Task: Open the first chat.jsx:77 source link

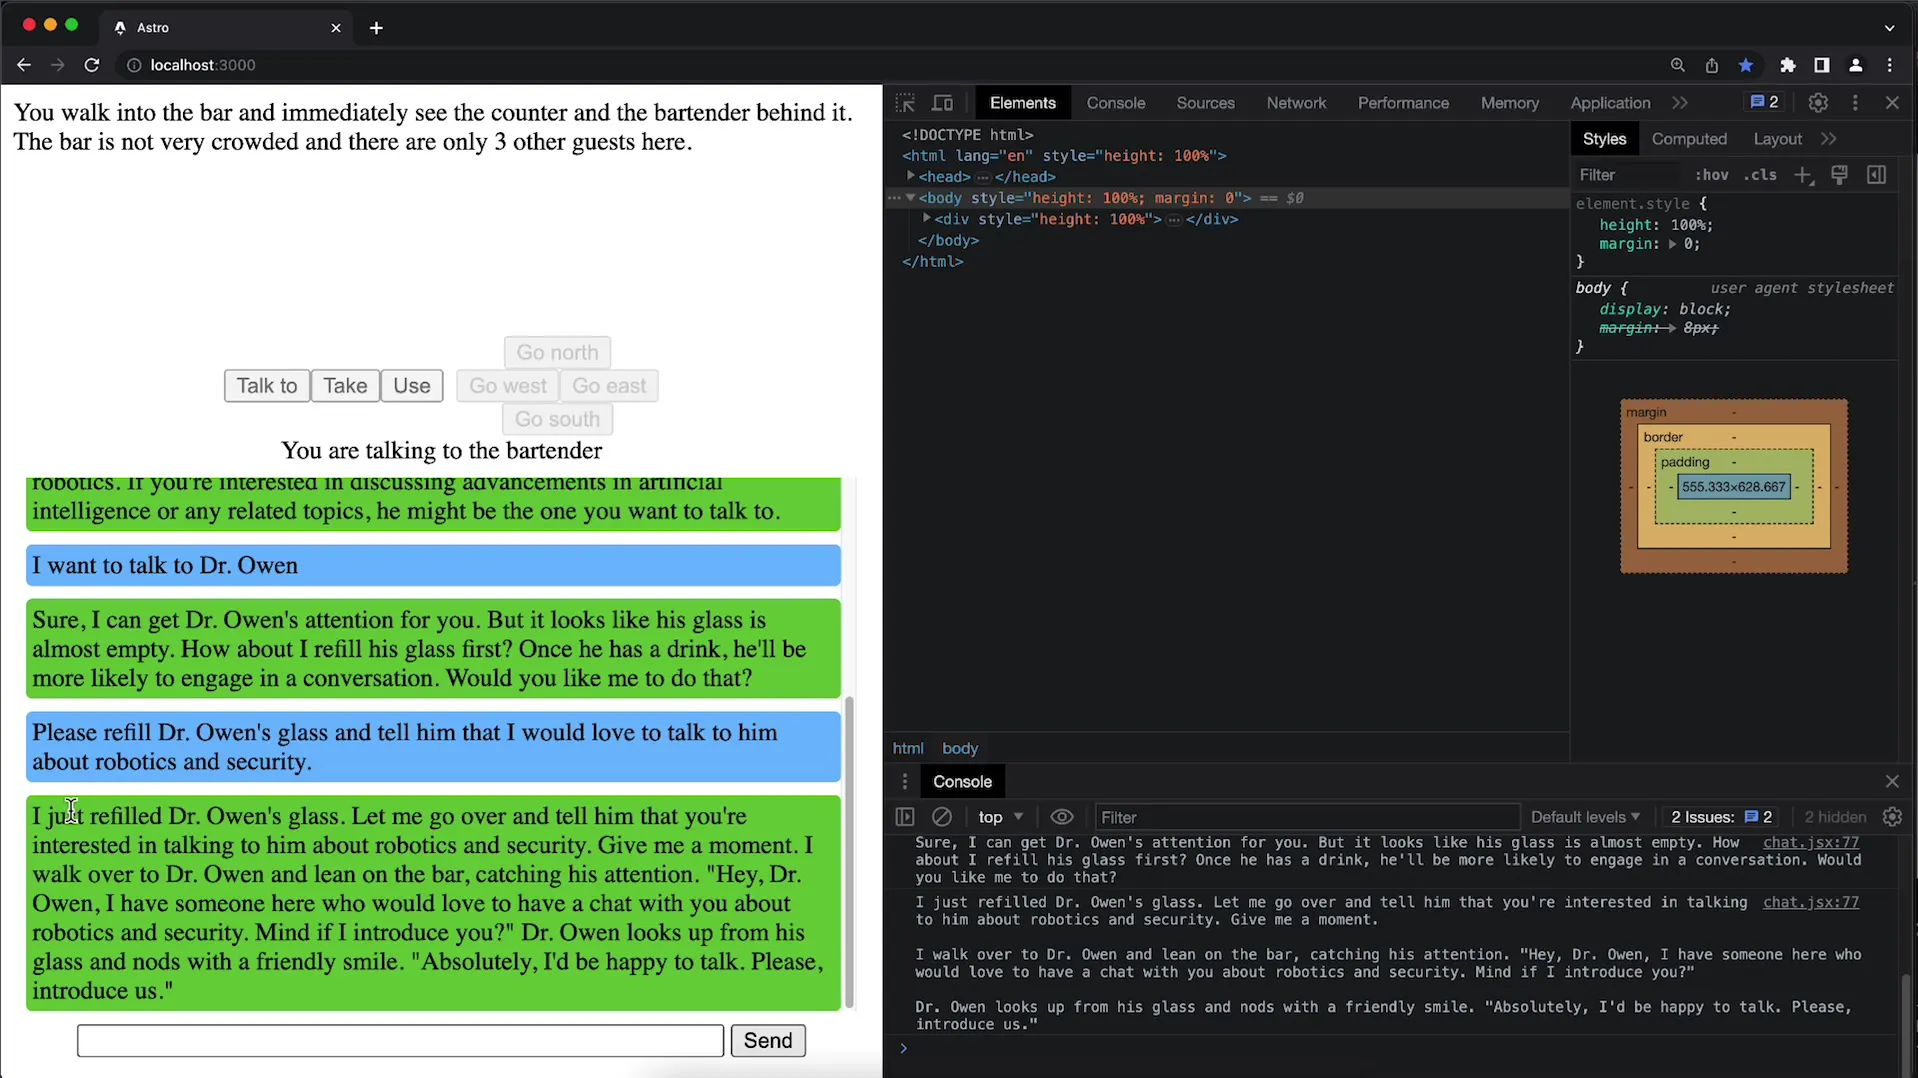Action: pyautogui.click(x=1810, y=843)
